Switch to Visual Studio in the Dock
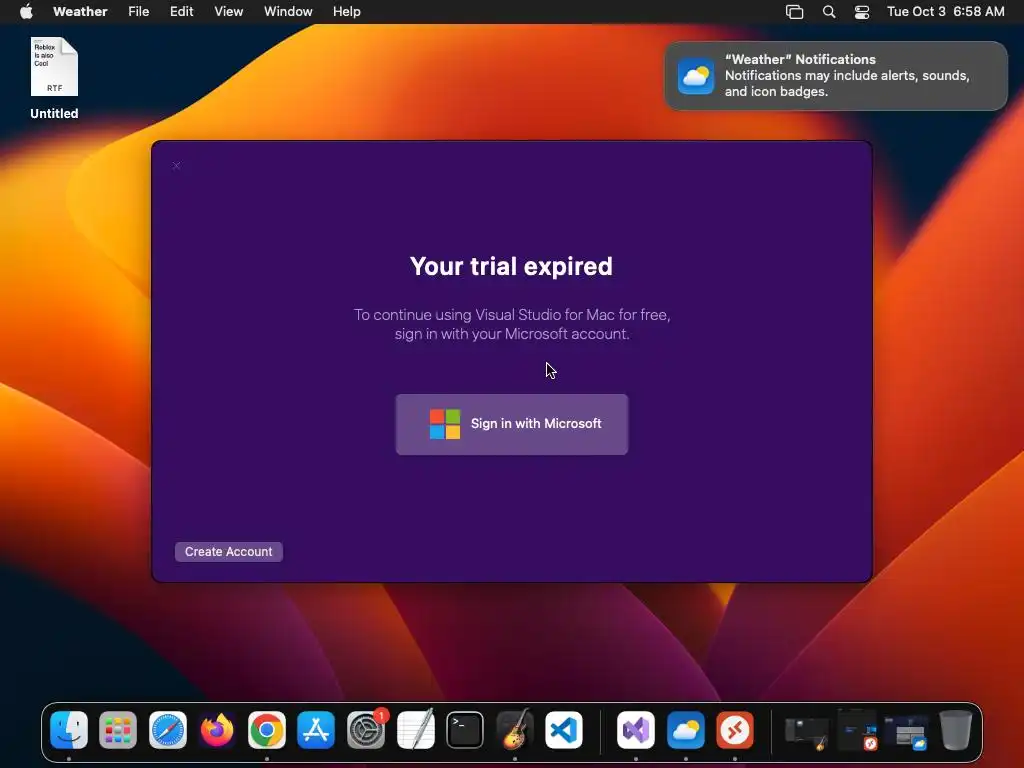 (636, 730)
